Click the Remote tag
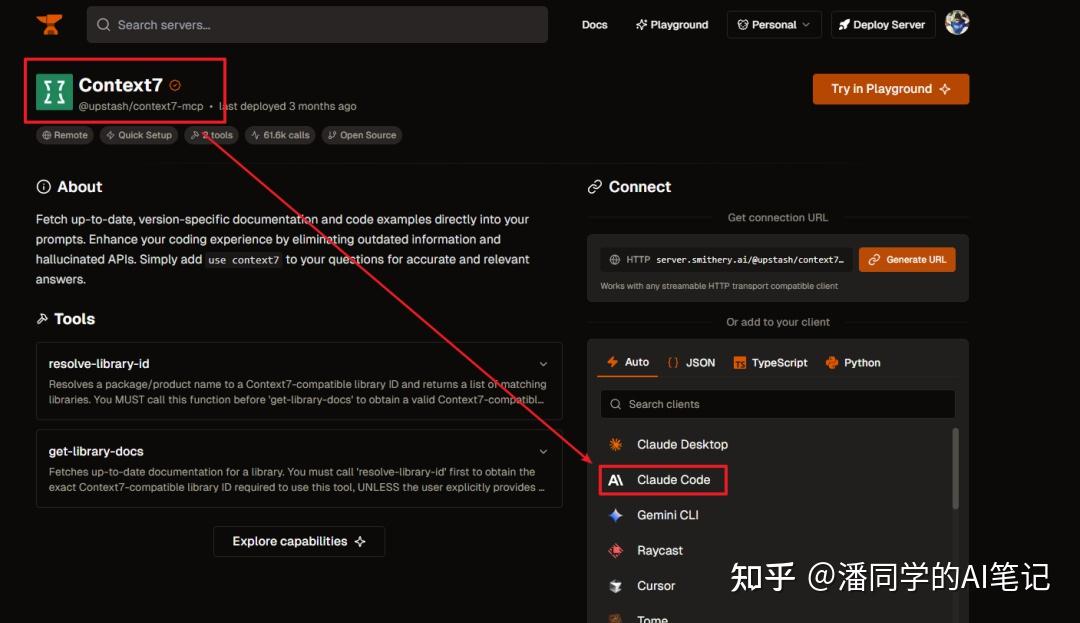 pos(65,135)
